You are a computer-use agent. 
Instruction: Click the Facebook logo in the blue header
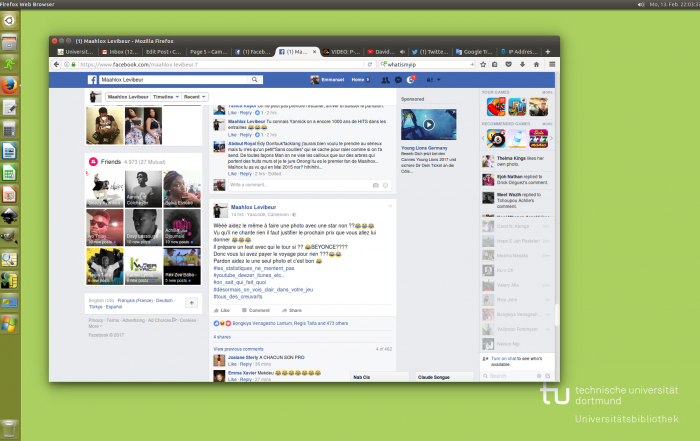click(91, 79)
